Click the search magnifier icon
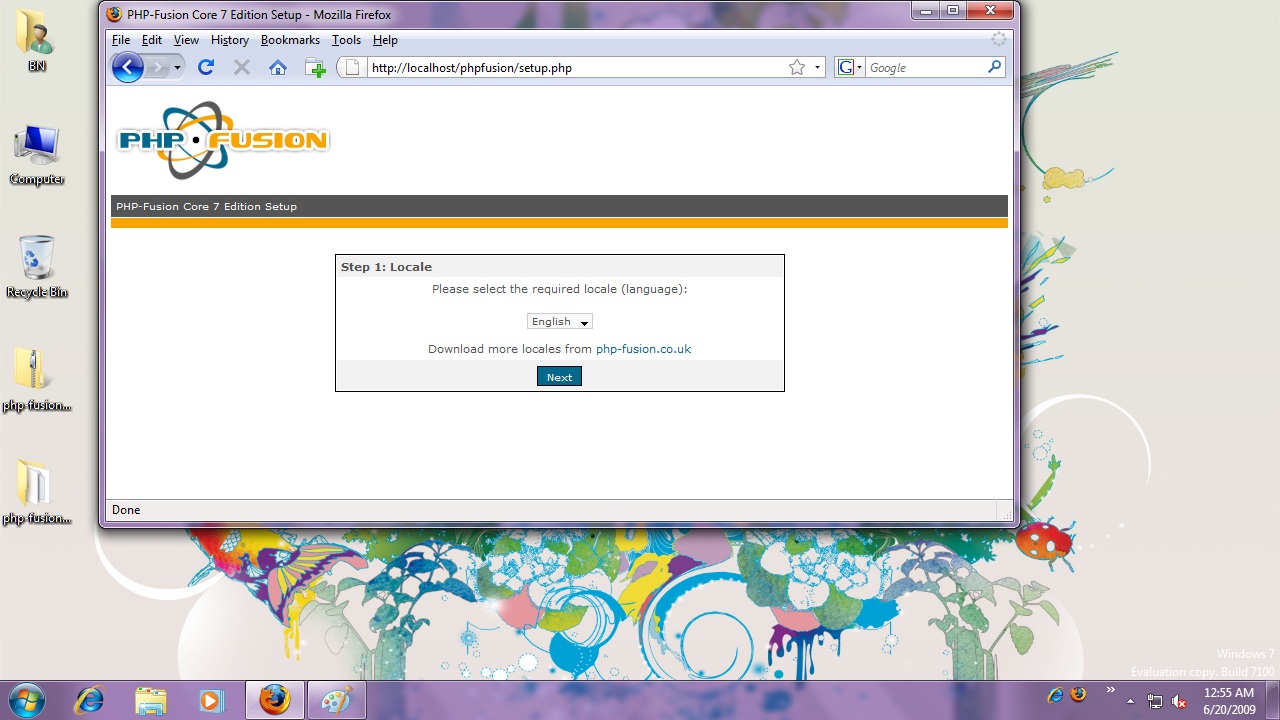The image size is (1280, 720). tap(994, 67)
